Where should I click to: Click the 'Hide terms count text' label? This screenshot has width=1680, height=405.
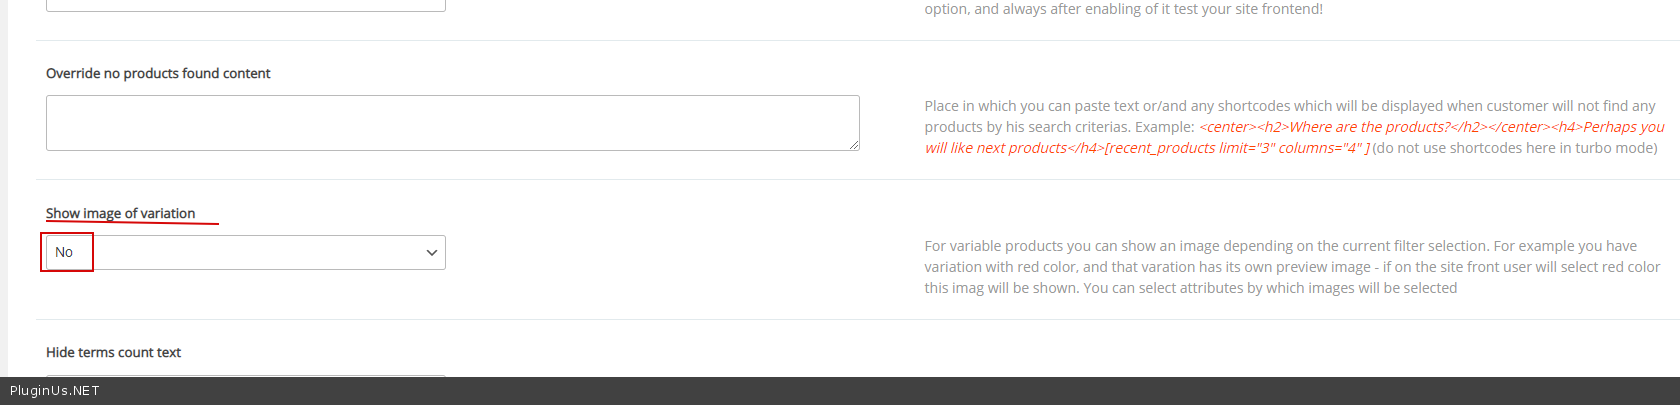pos(113,352)
